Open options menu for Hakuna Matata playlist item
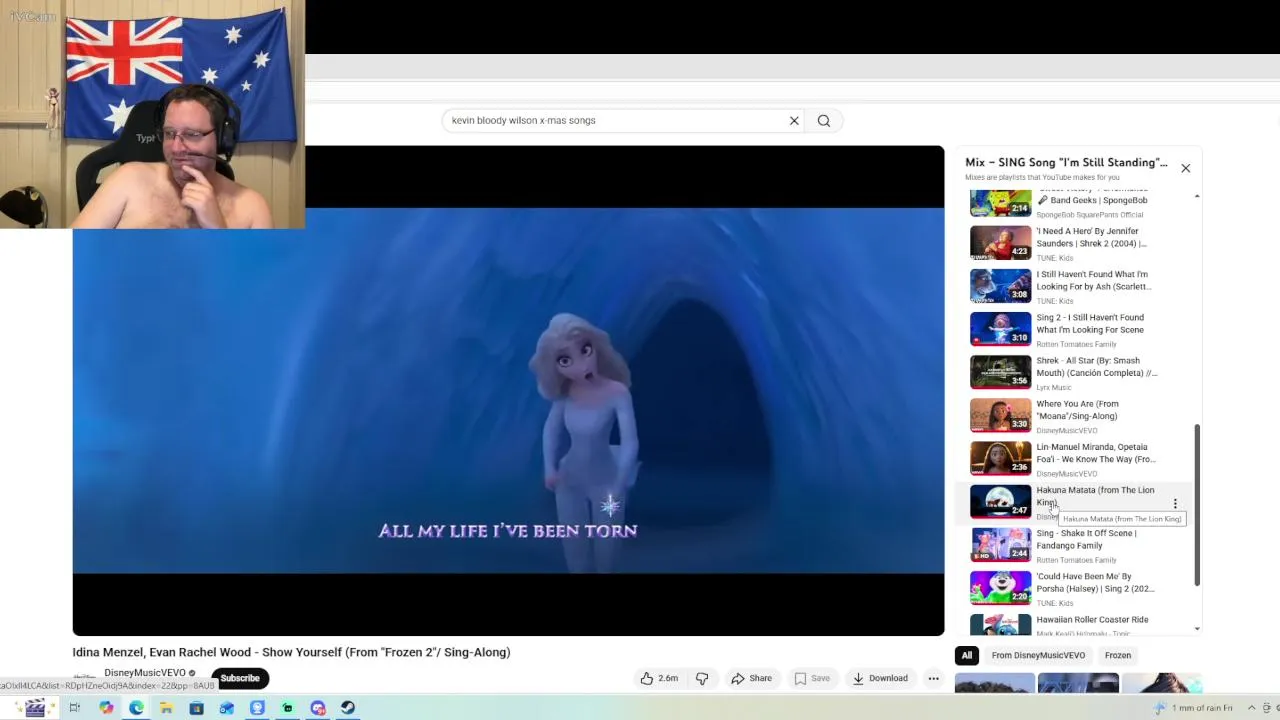The image size is (1280, 720). [x=1175, y=504]
